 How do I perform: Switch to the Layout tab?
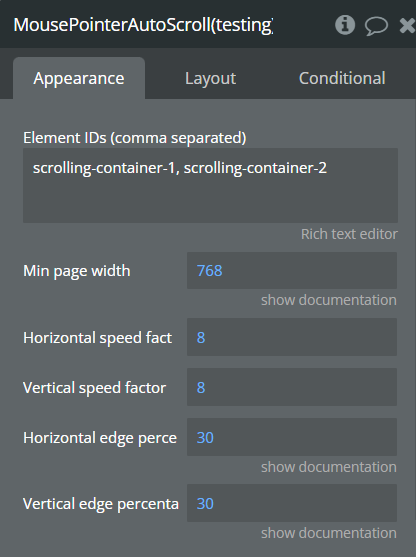pos(210,78)
